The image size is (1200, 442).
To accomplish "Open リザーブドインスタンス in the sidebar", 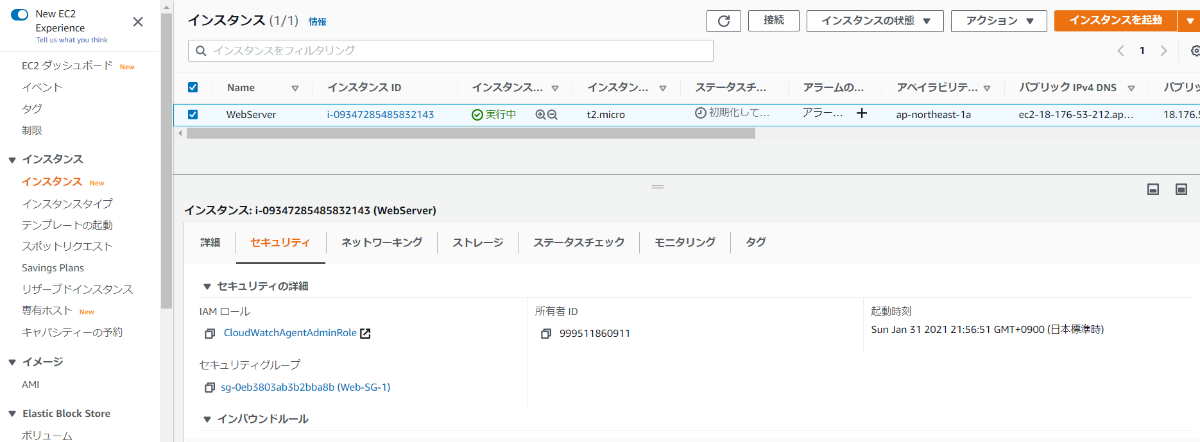I will point(77,289).
